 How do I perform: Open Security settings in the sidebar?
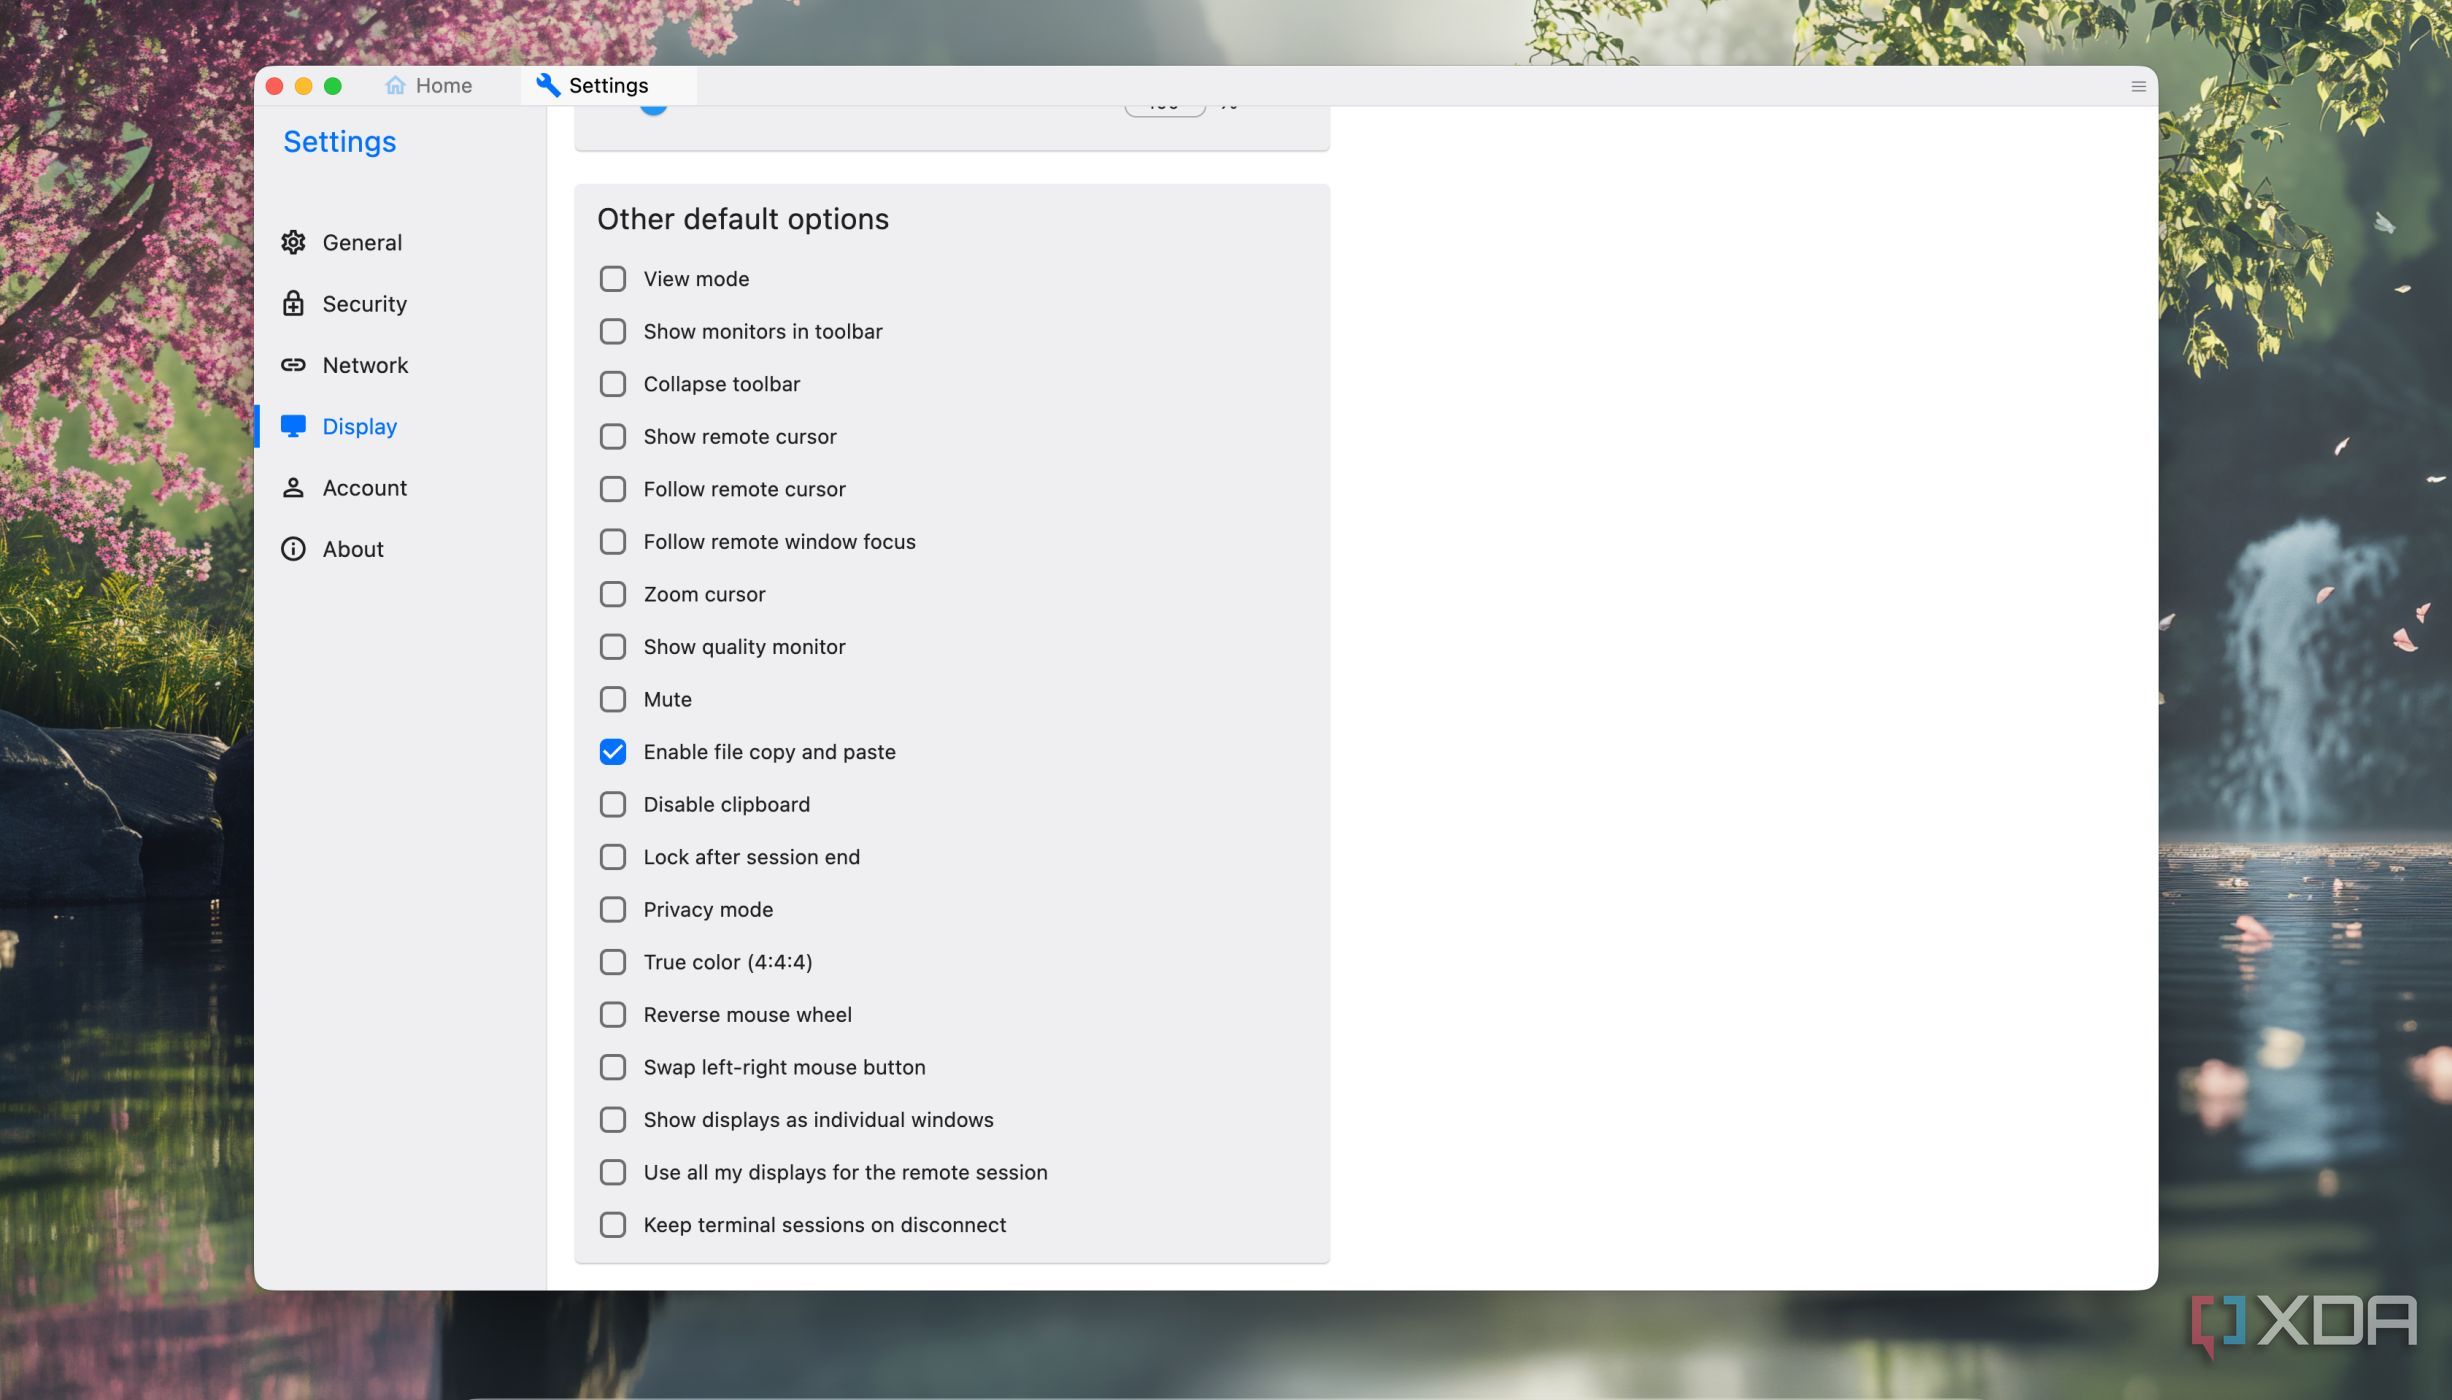click(344, 303)
